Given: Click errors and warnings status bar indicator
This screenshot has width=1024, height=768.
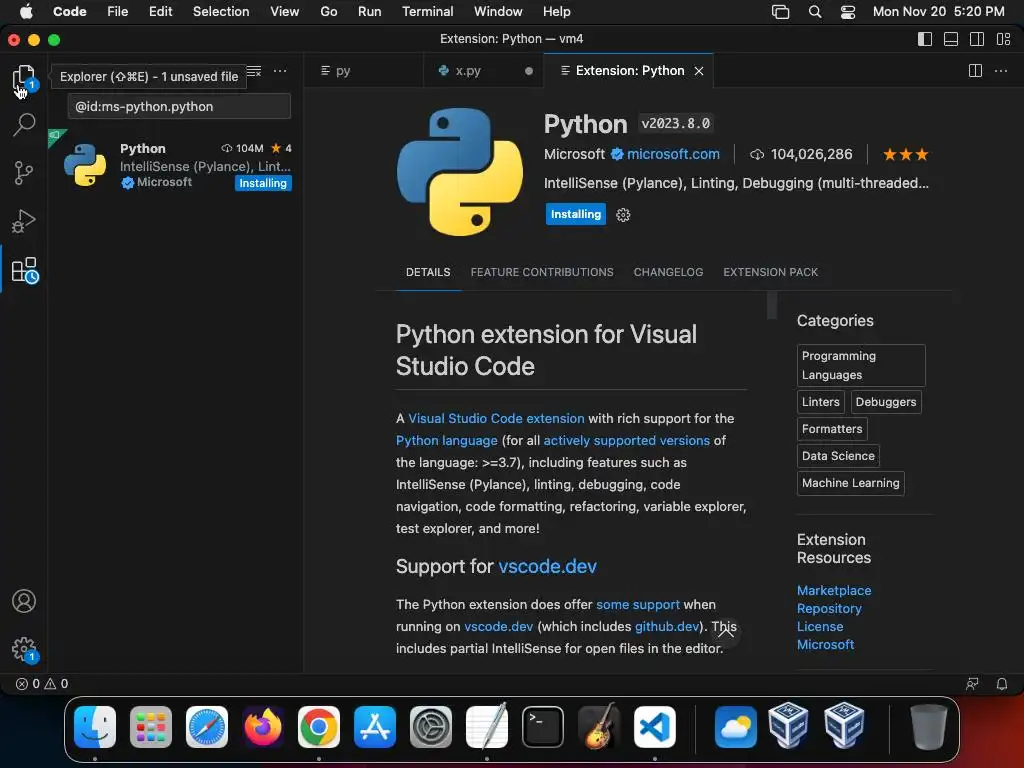Looking at the screenshot, I should pos(42,684).
